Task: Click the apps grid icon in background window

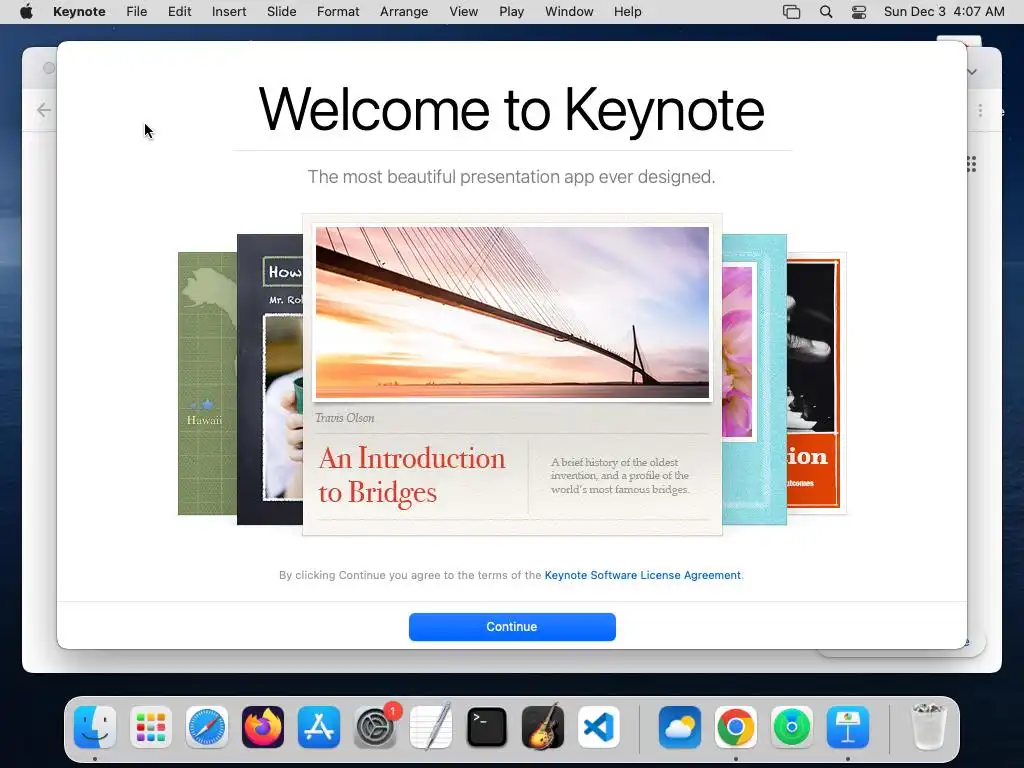Action: pyautogui.click(x=972, y=164)
